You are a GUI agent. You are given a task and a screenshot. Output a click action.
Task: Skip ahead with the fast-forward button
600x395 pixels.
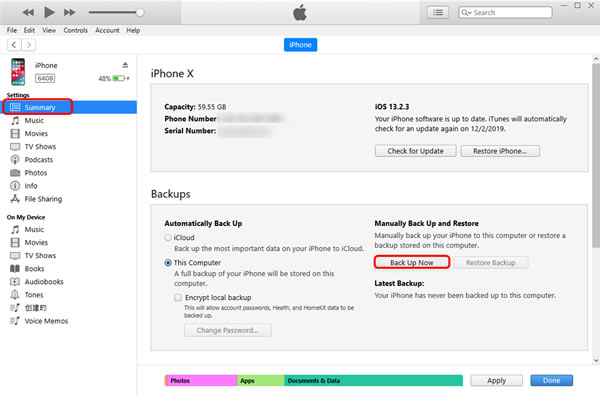click(70, 13)
